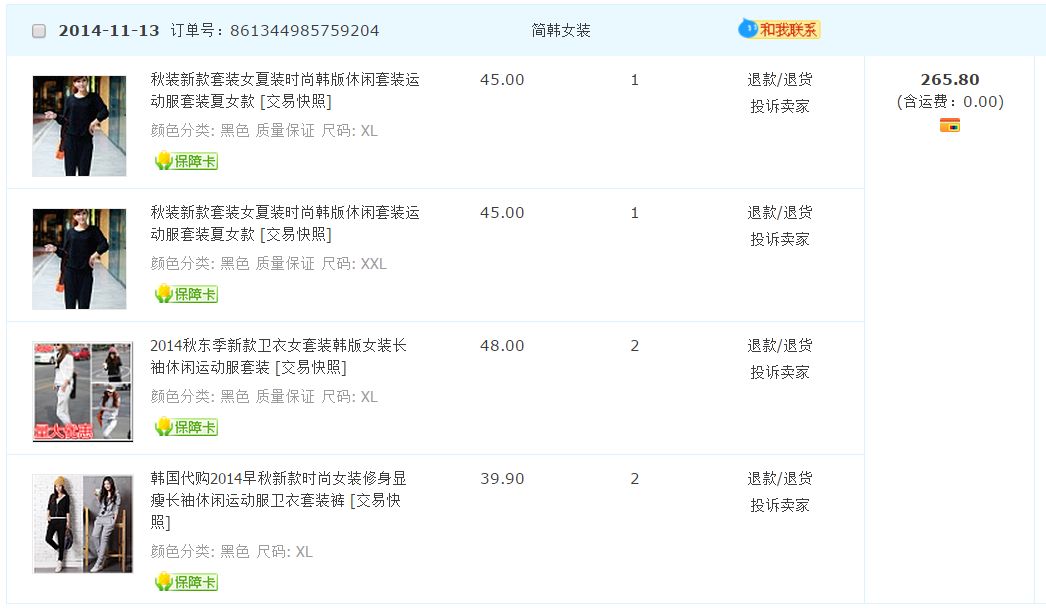Request 退款/退货 for the 39.90 item
Image resolution: width=1046 pixels, height=610 pixels.
779,479
